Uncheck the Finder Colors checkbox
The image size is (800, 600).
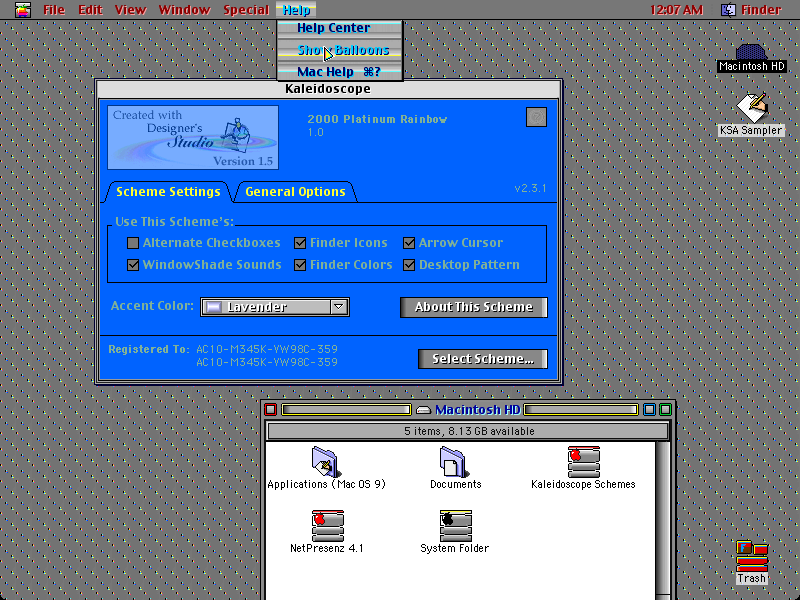(300, 265)
